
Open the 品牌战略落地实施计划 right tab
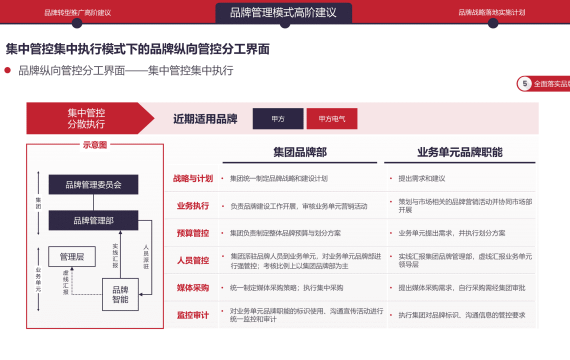(491, 12)
